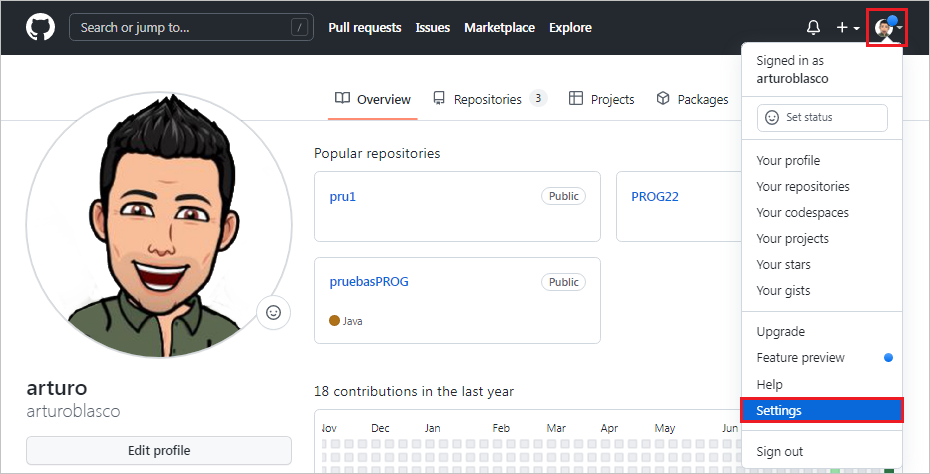Screen dimensions: 930x474
Task: Open the GitHub home logo
Action: point(40,27)
